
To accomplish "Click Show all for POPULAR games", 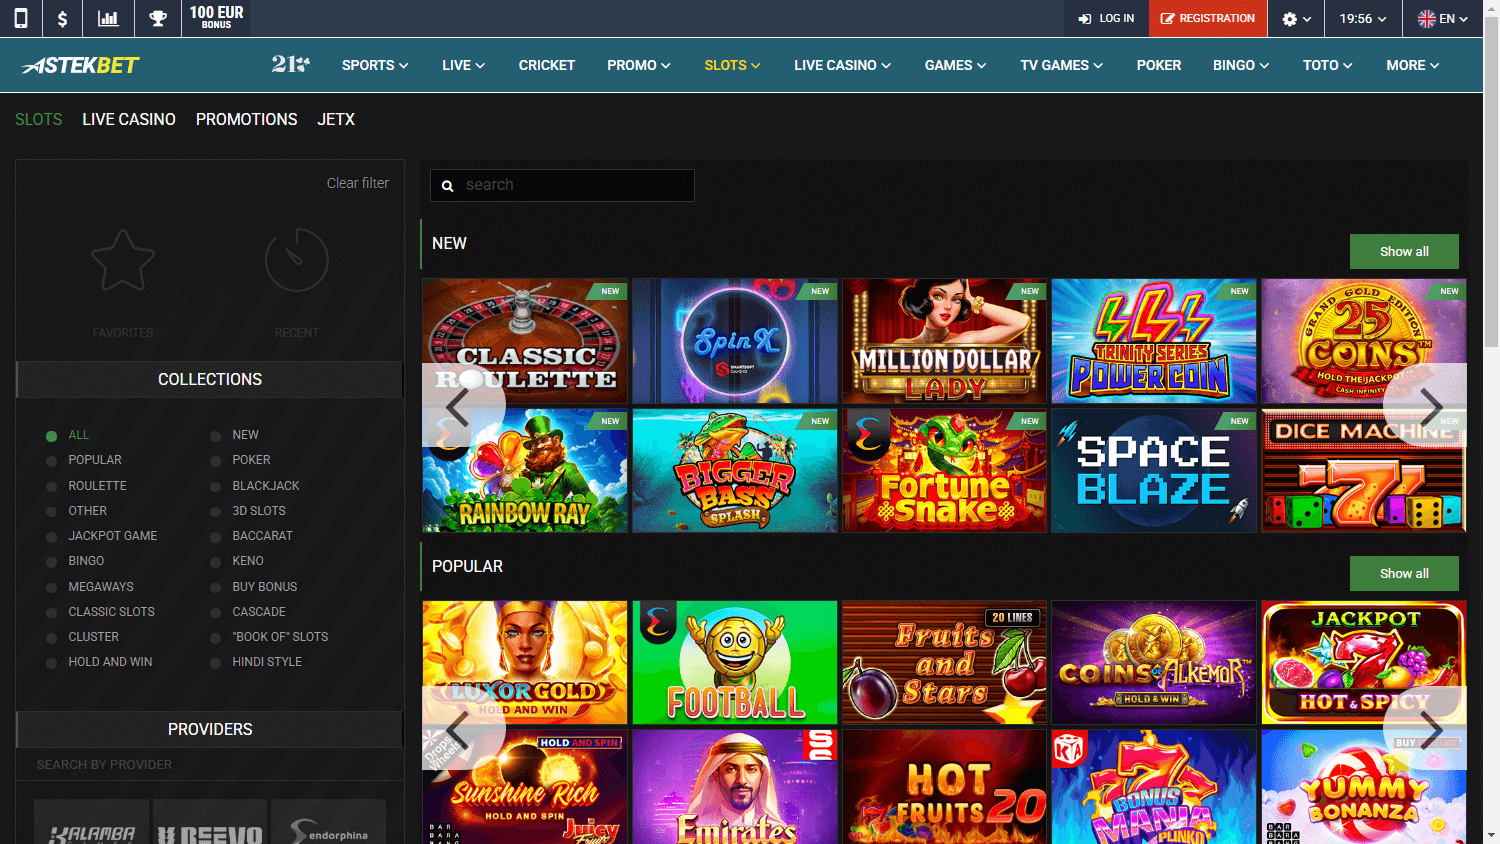I will coord(1404,574).
